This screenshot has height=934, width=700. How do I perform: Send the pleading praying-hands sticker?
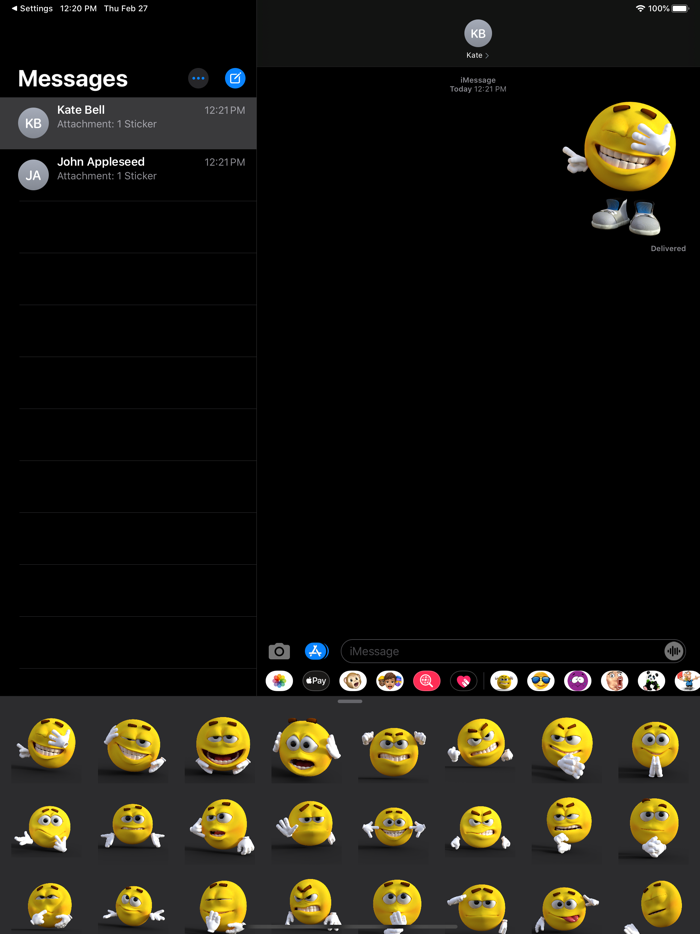pos(654,749)
